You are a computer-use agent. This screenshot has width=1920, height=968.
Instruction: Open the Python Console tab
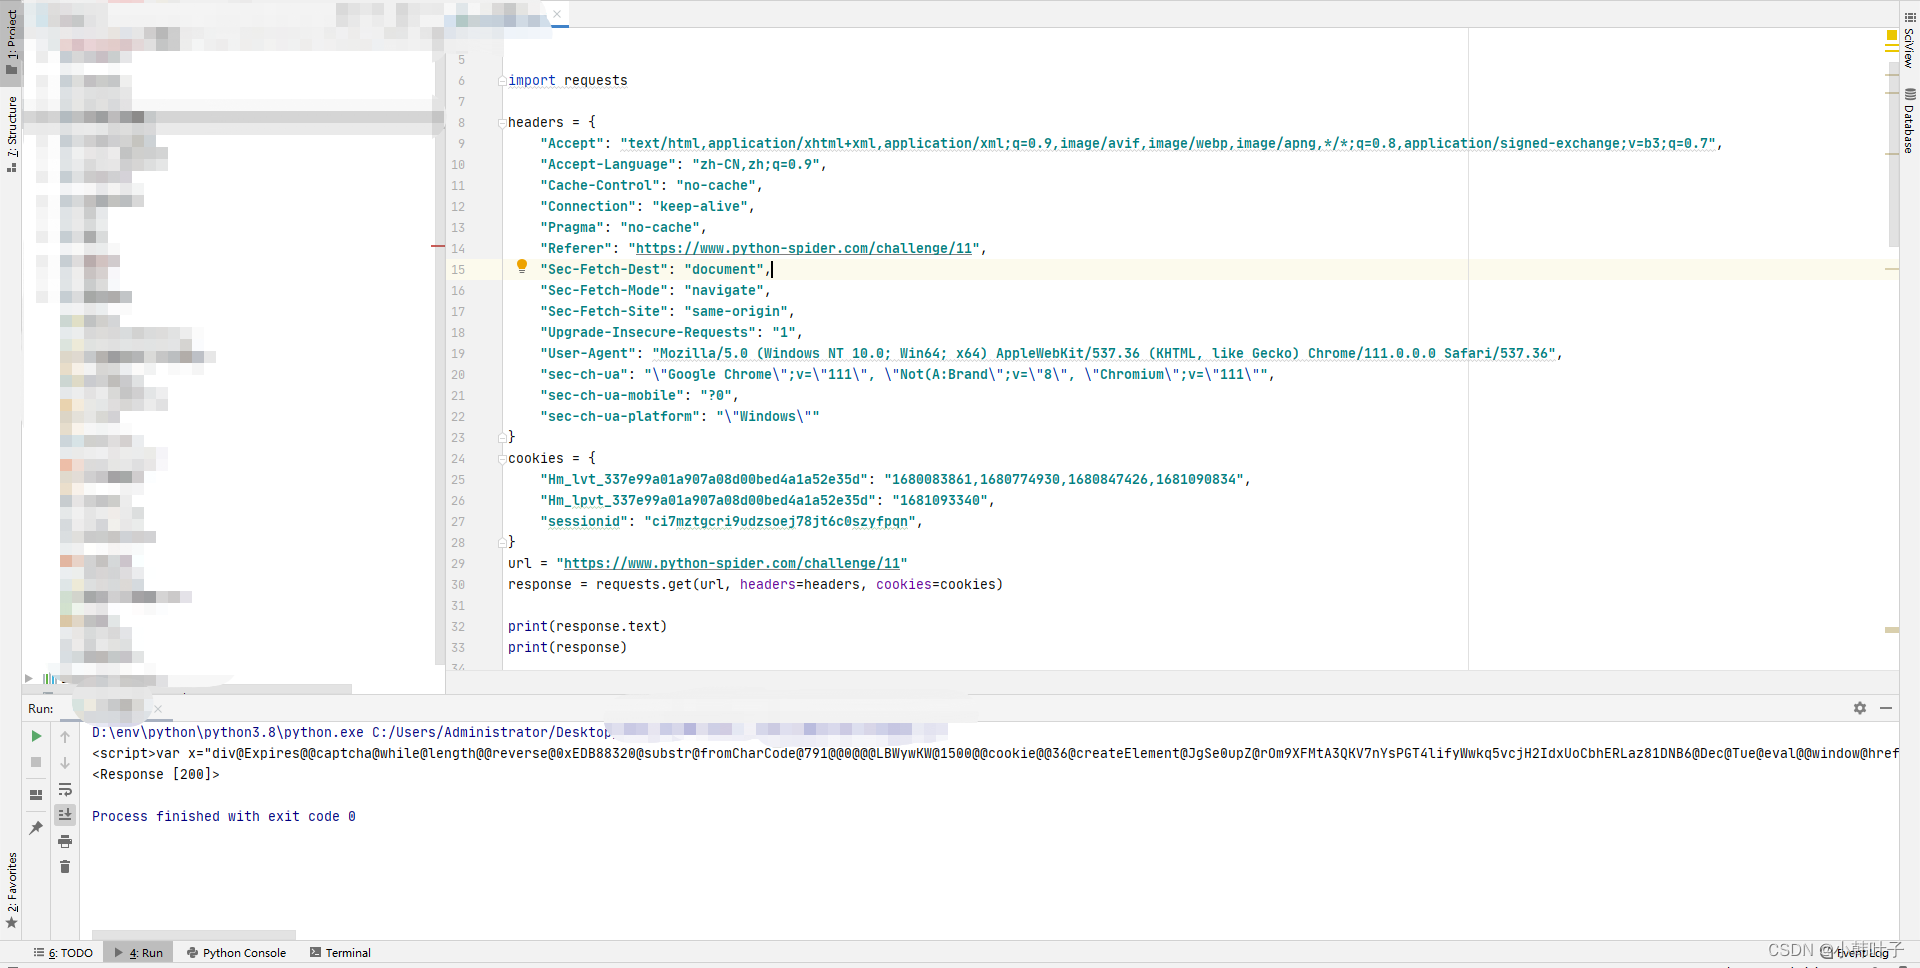237,953
